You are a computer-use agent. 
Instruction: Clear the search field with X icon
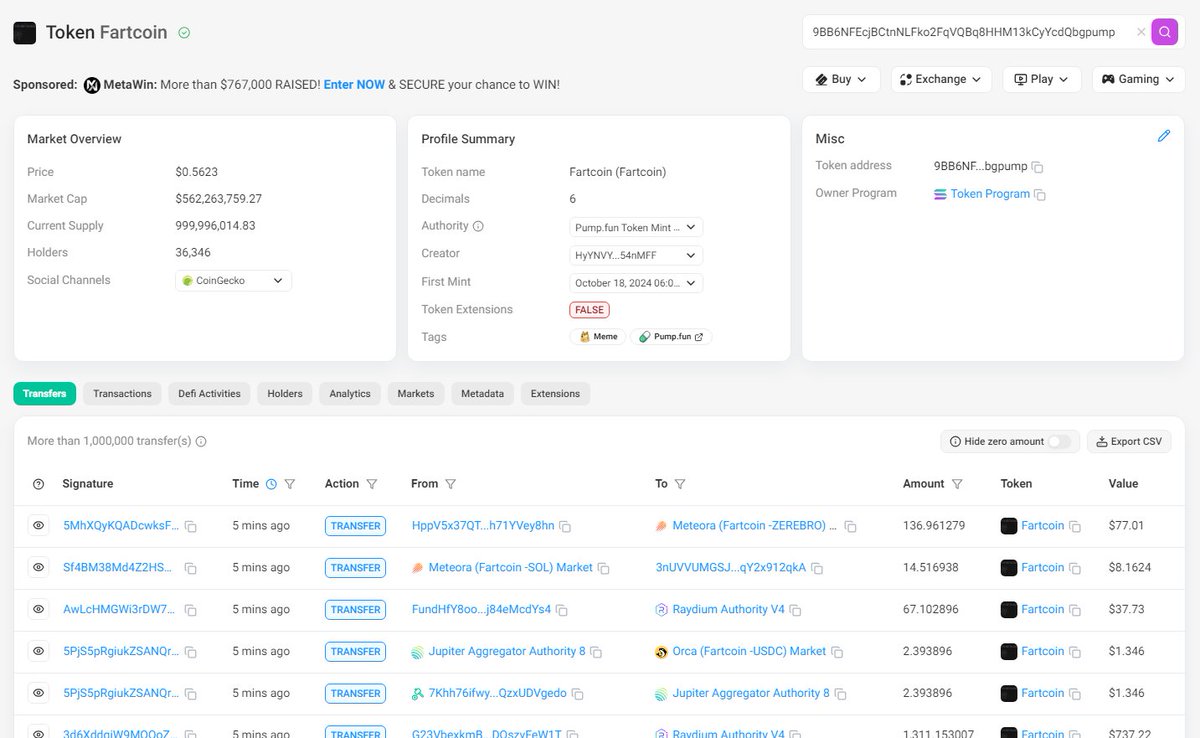point(1141,32)
